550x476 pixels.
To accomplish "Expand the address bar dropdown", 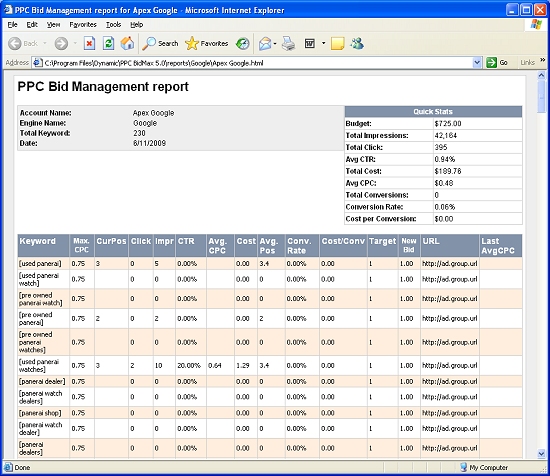I will 477,63.
